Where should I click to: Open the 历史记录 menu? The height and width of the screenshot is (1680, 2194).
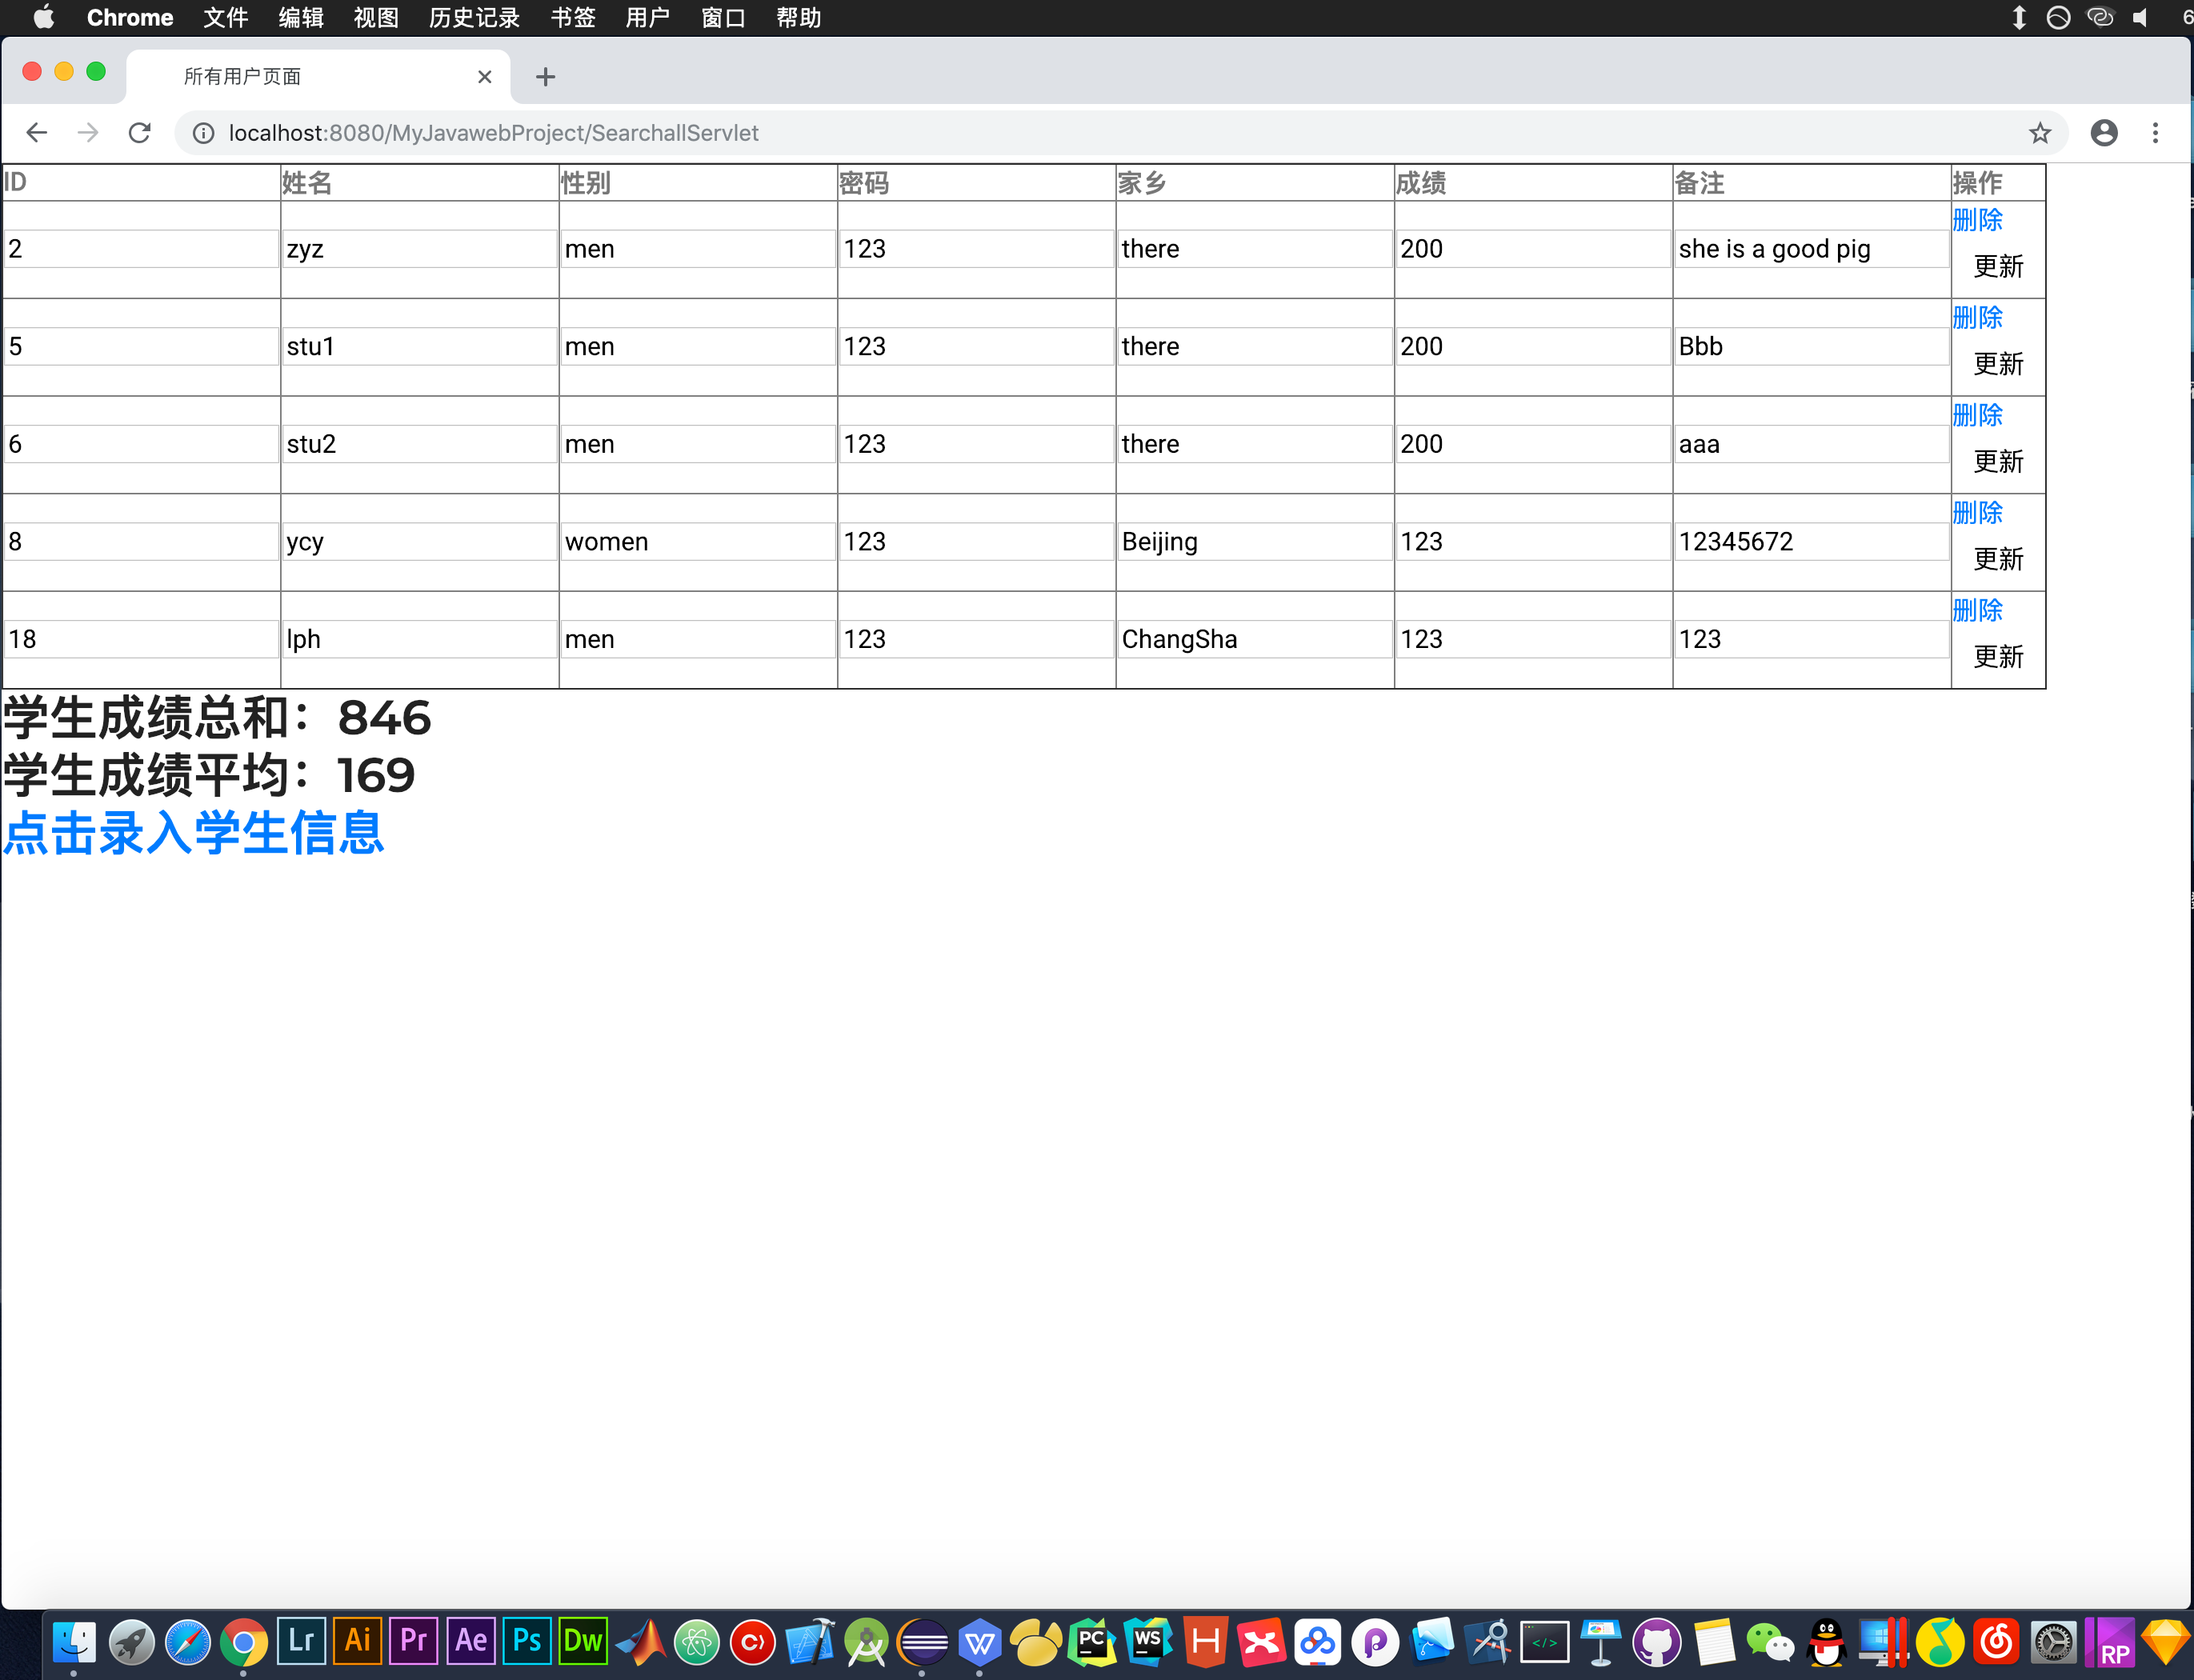474,18
